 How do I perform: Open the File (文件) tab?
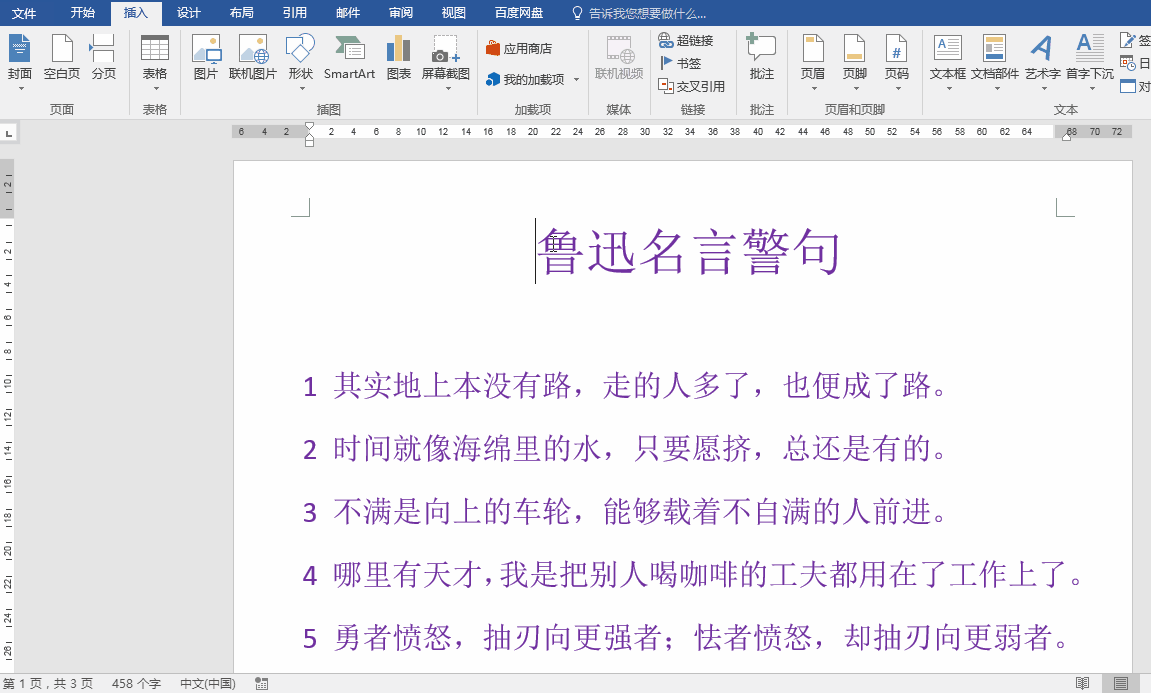click(23, 13)
